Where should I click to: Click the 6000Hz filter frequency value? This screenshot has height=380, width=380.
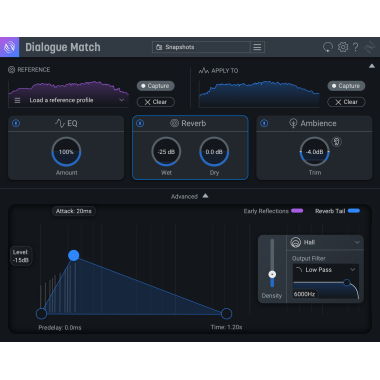[x=304, y=294]
